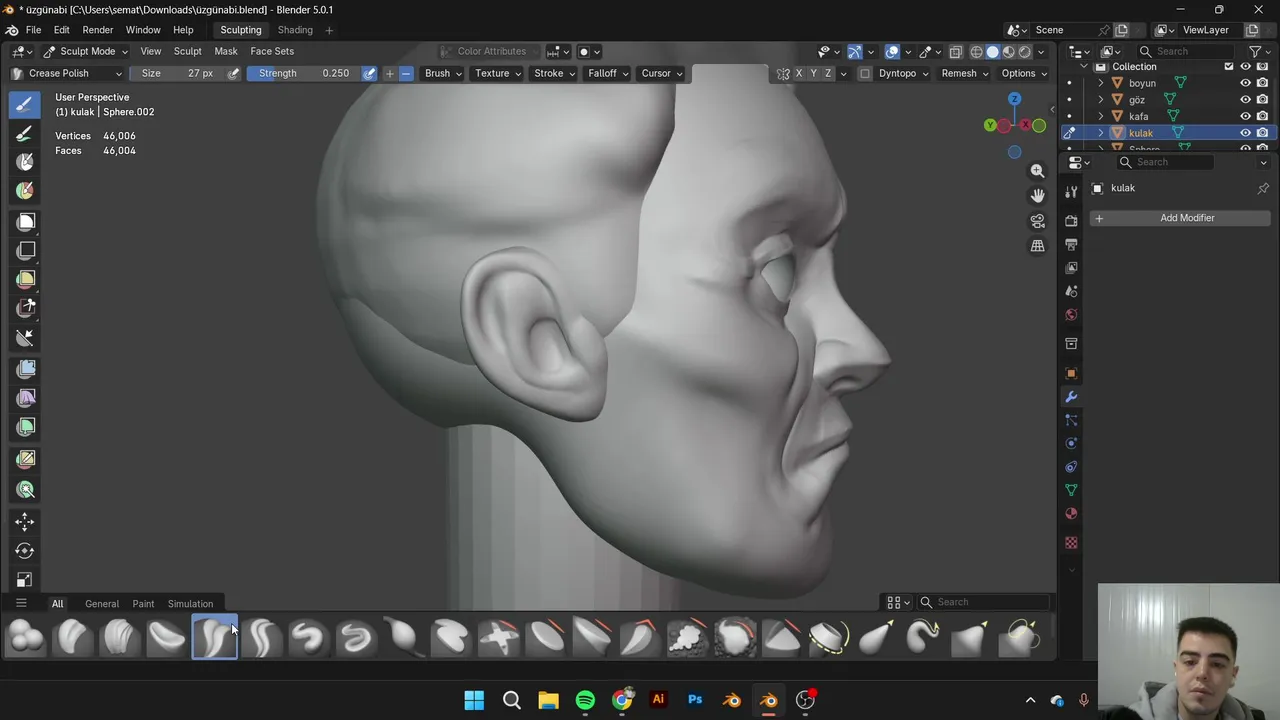This screenshot has width=1280, height=720.
Task: Toggle the camera view gizmo icon
Action: pyautogui.click(x=1038, y=221)
